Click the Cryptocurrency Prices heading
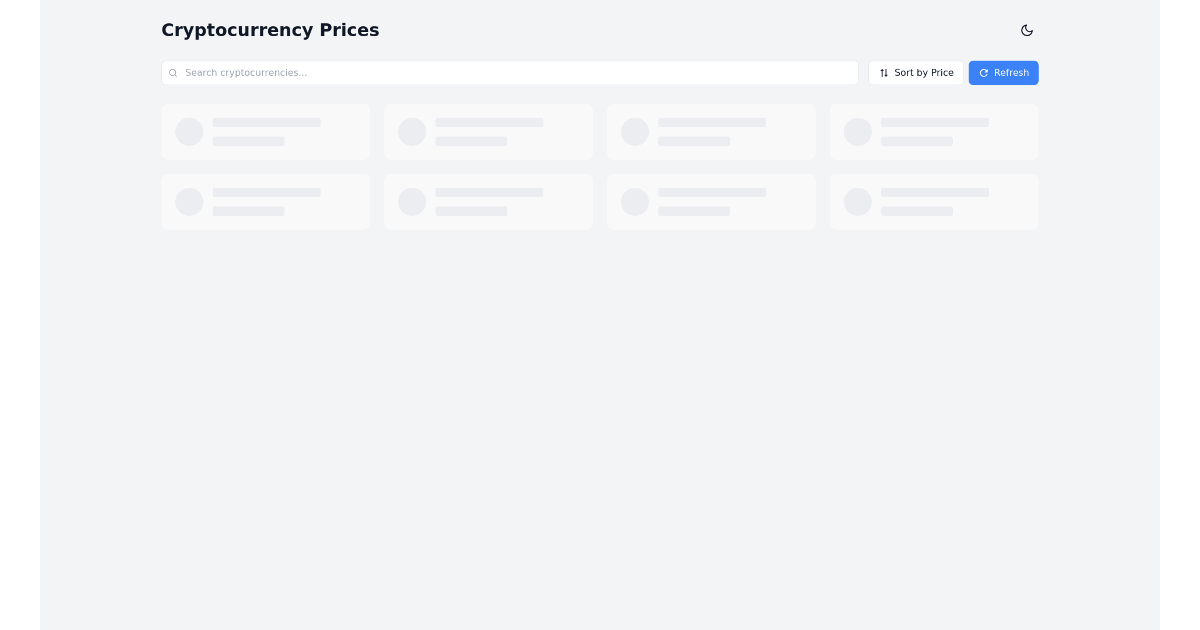The image size is (1200, 630). [x=270, y=30]
